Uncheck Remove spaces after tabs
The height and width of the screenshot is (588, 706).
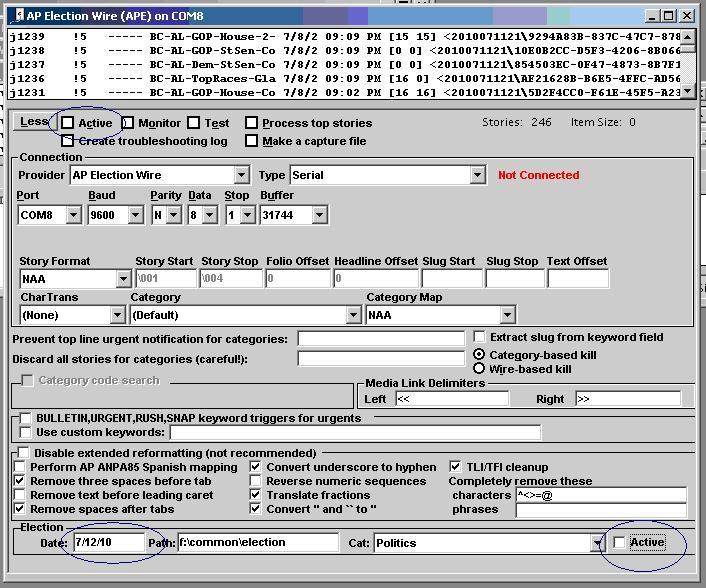[20, 509]
